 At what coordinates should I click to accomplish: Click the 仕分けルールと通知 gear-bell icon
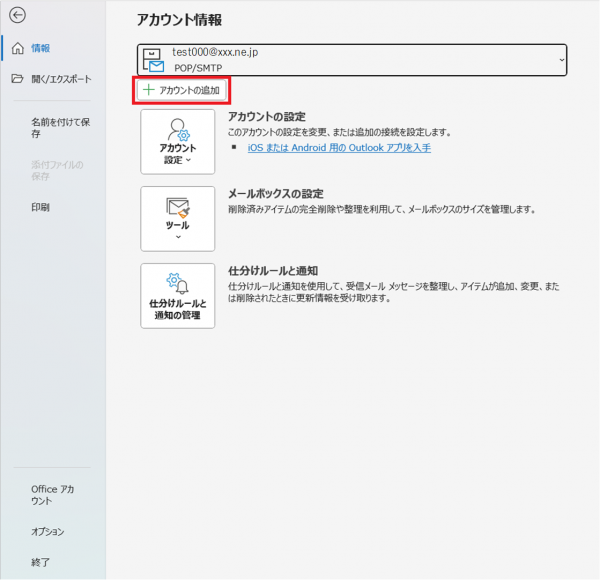pos(178,284)
